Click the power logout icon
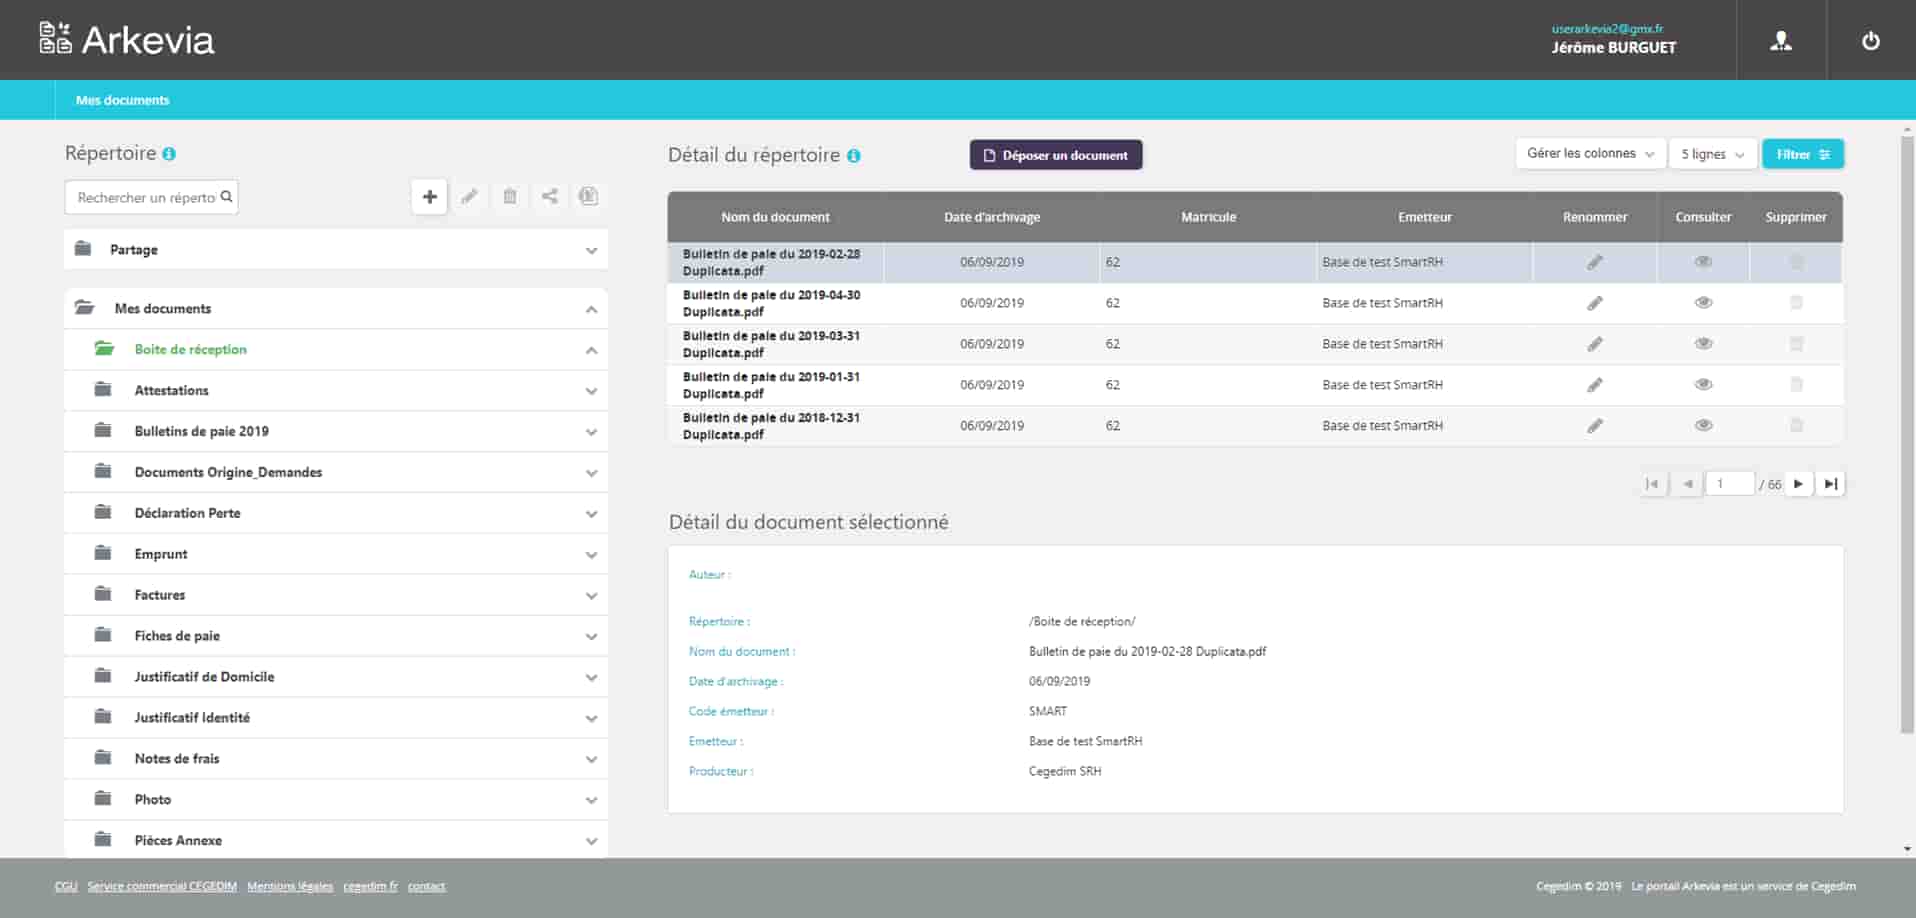This screenshot has width=1916, height=918. click(1870, 41)
